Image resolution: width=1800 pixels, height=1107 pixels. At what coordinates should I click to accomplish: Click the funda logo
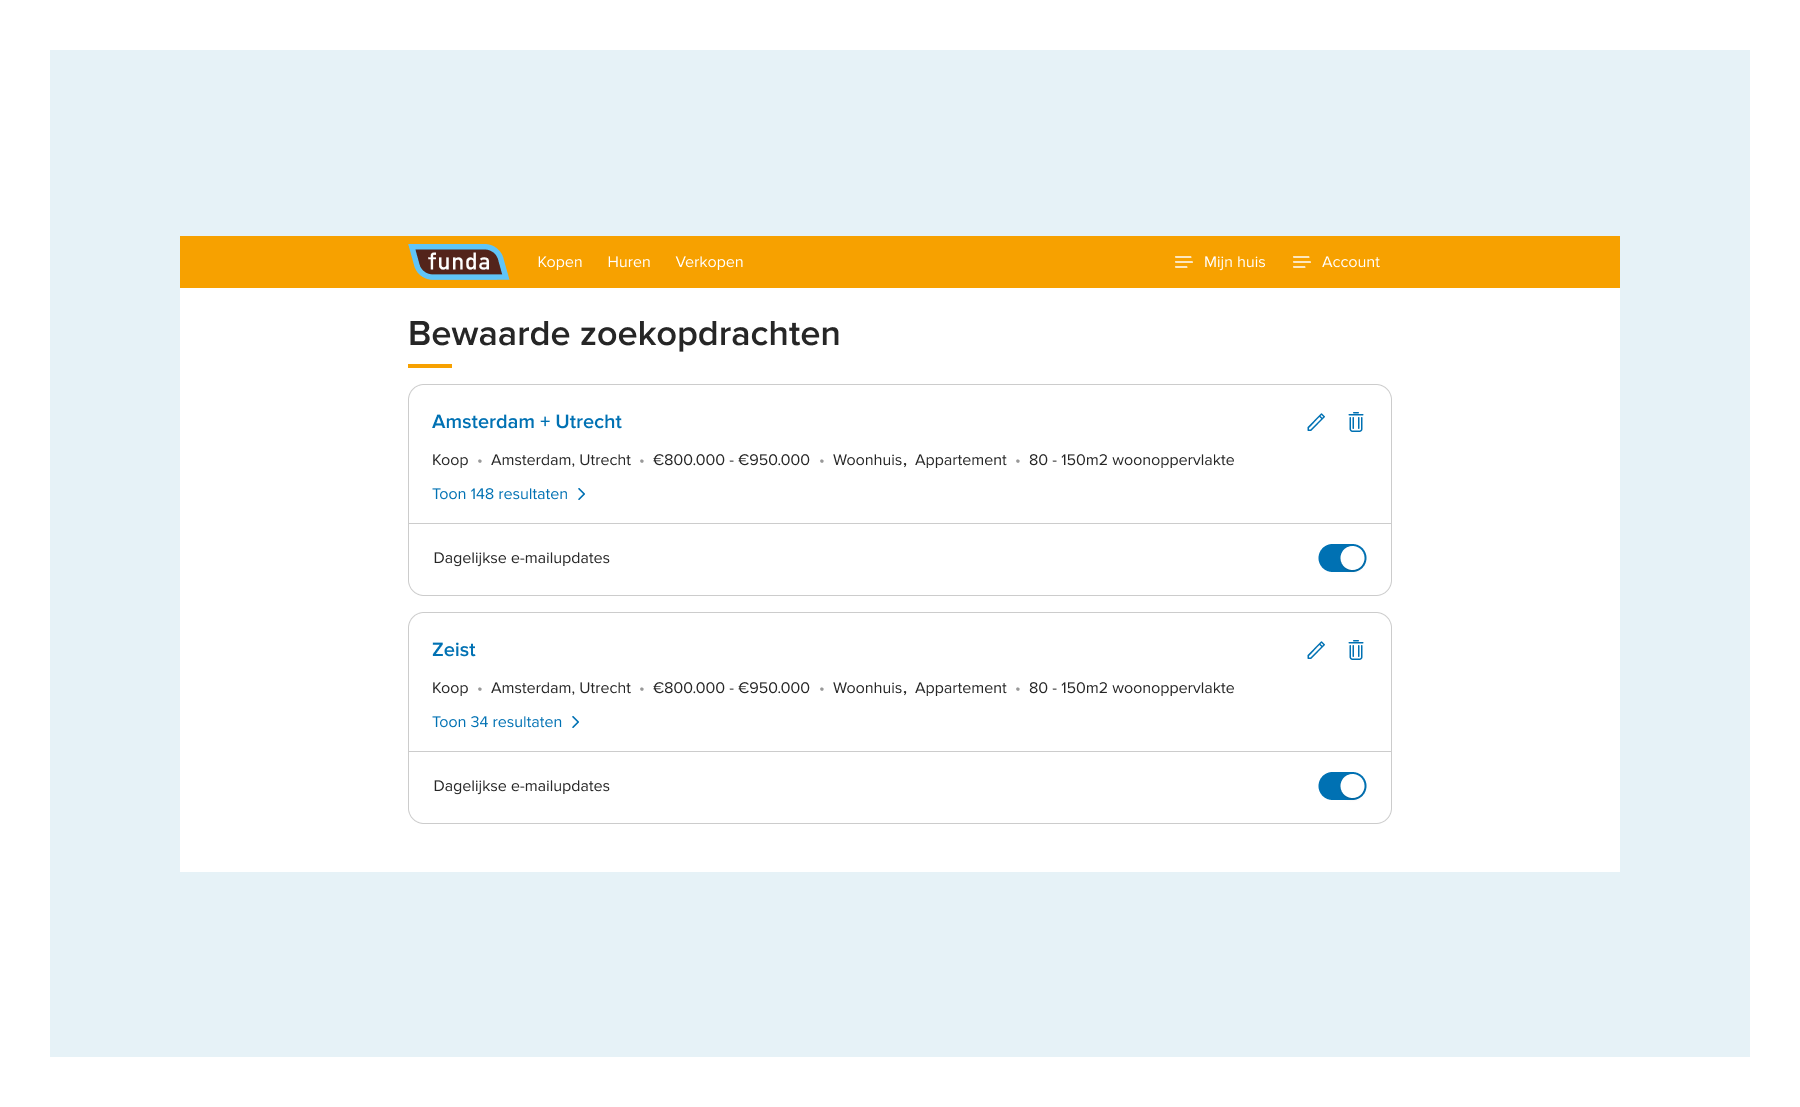(x=459, y=262)
